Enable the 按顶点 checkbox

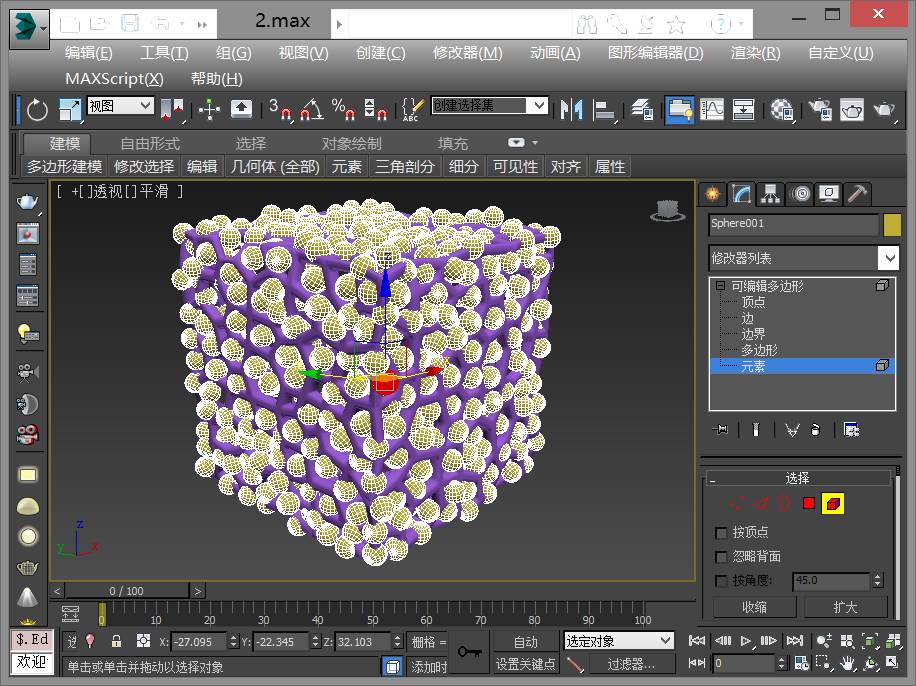tap(721, 533)
